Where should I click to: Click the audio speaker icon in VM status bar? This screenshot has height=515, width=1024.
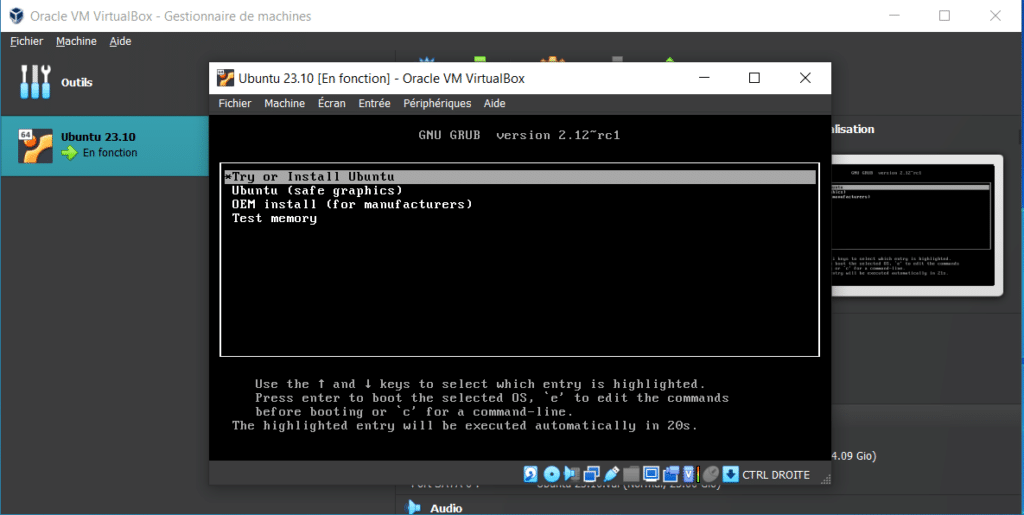571,474
